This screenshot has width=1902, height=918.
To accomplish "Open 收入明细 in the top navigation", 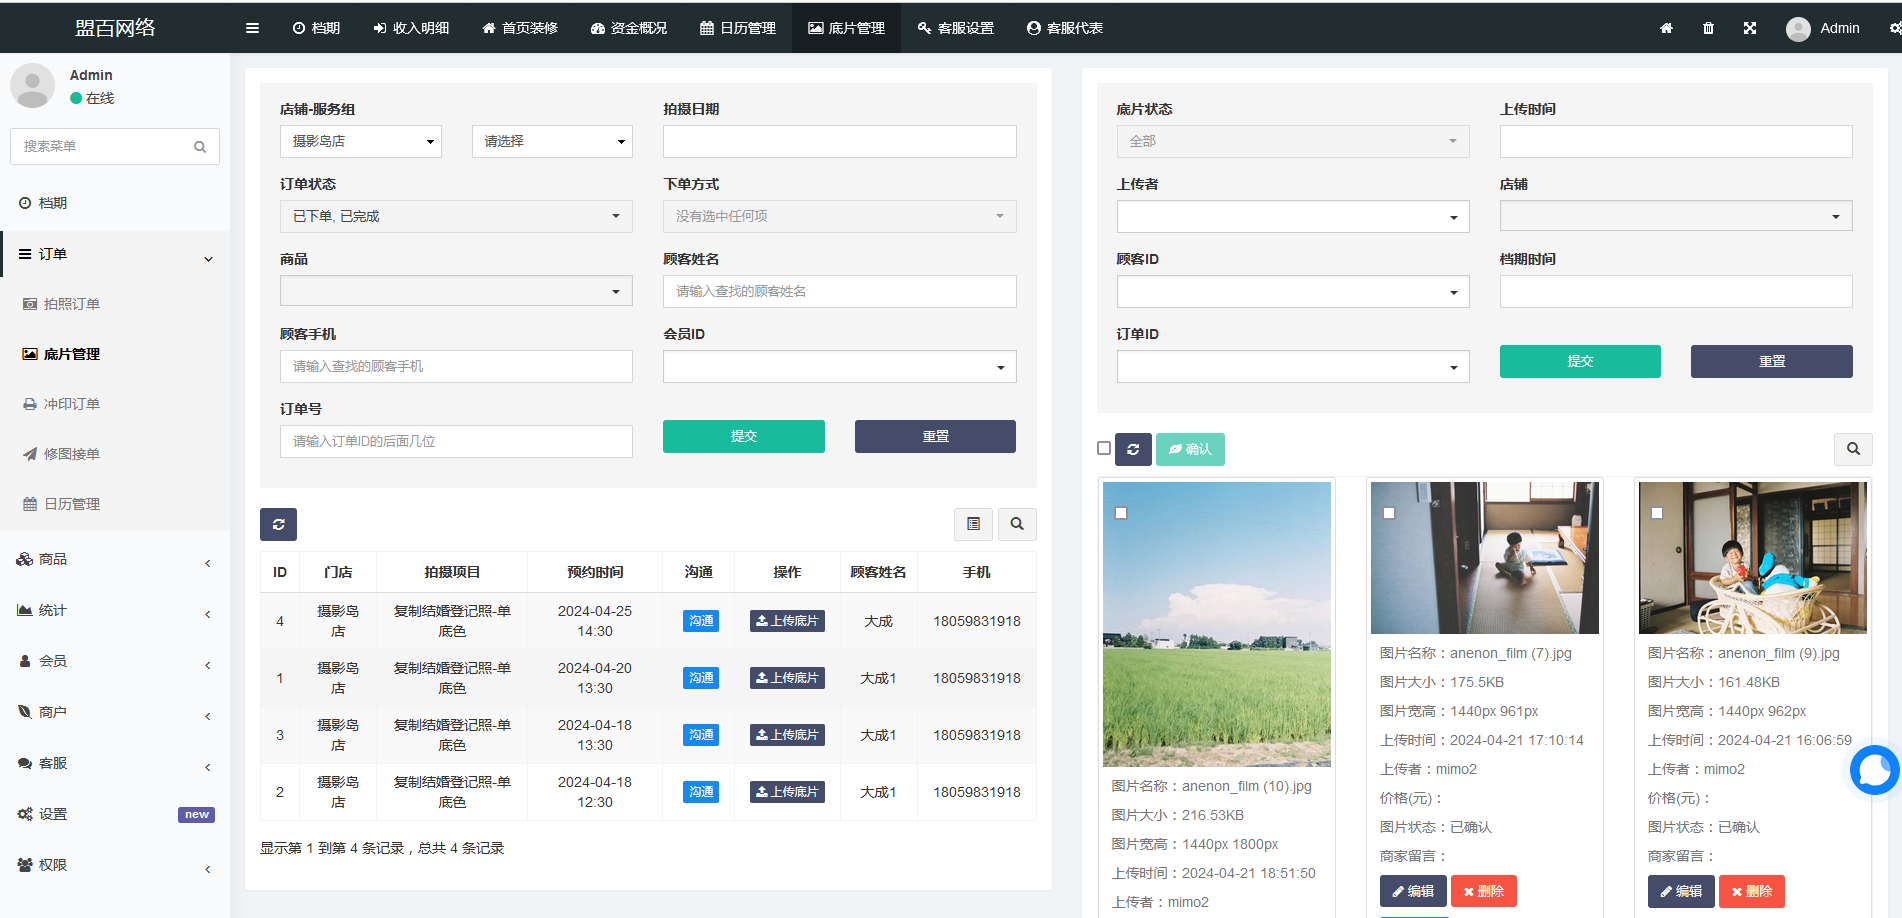I will coord(411,28).
